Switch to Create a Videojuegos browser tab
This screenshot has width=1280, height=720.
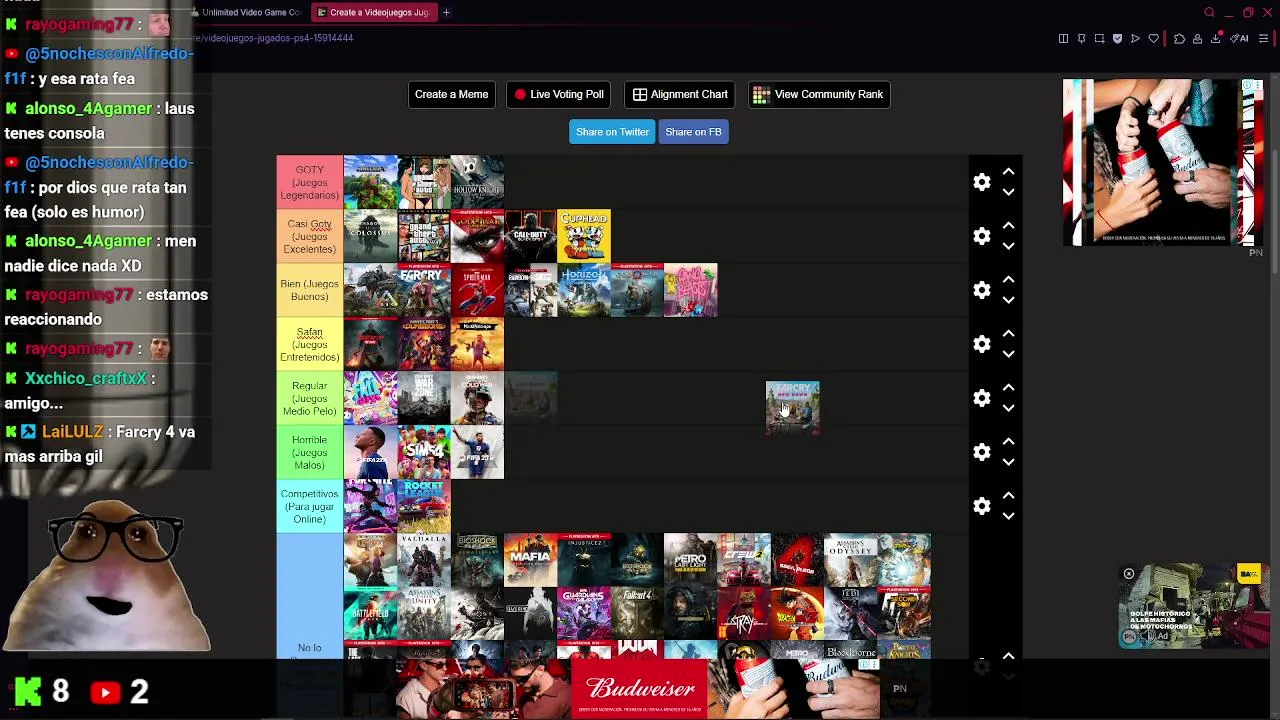coord(372,12)
